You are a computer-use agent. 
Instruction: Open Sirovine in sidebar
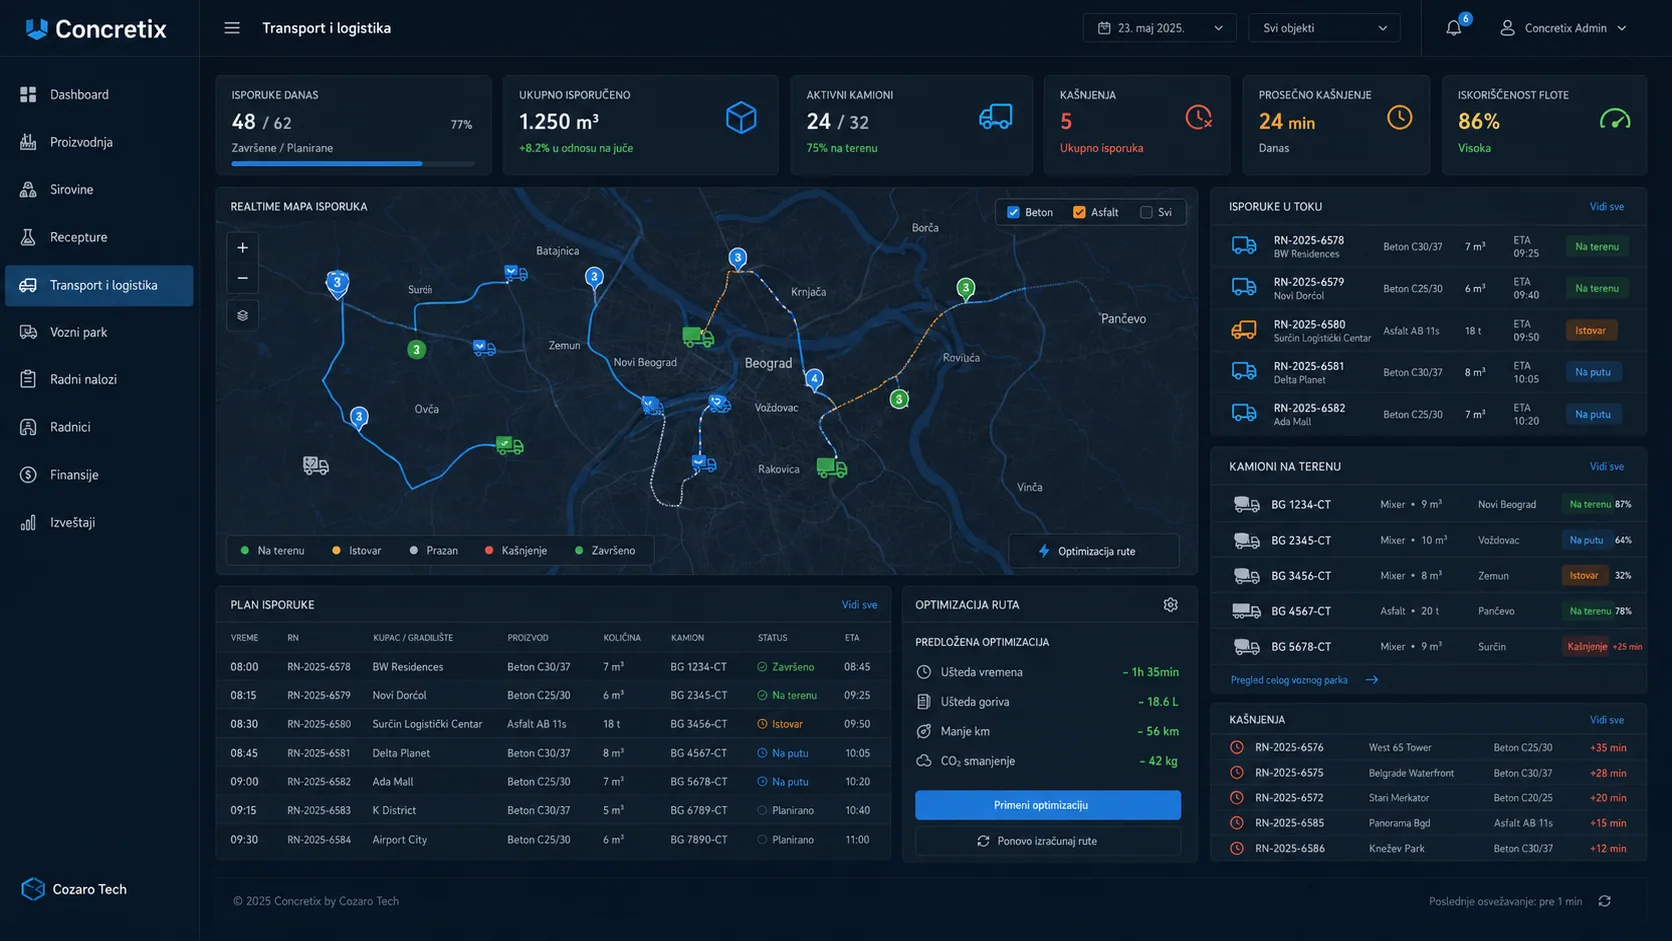[x=99, y=189]
